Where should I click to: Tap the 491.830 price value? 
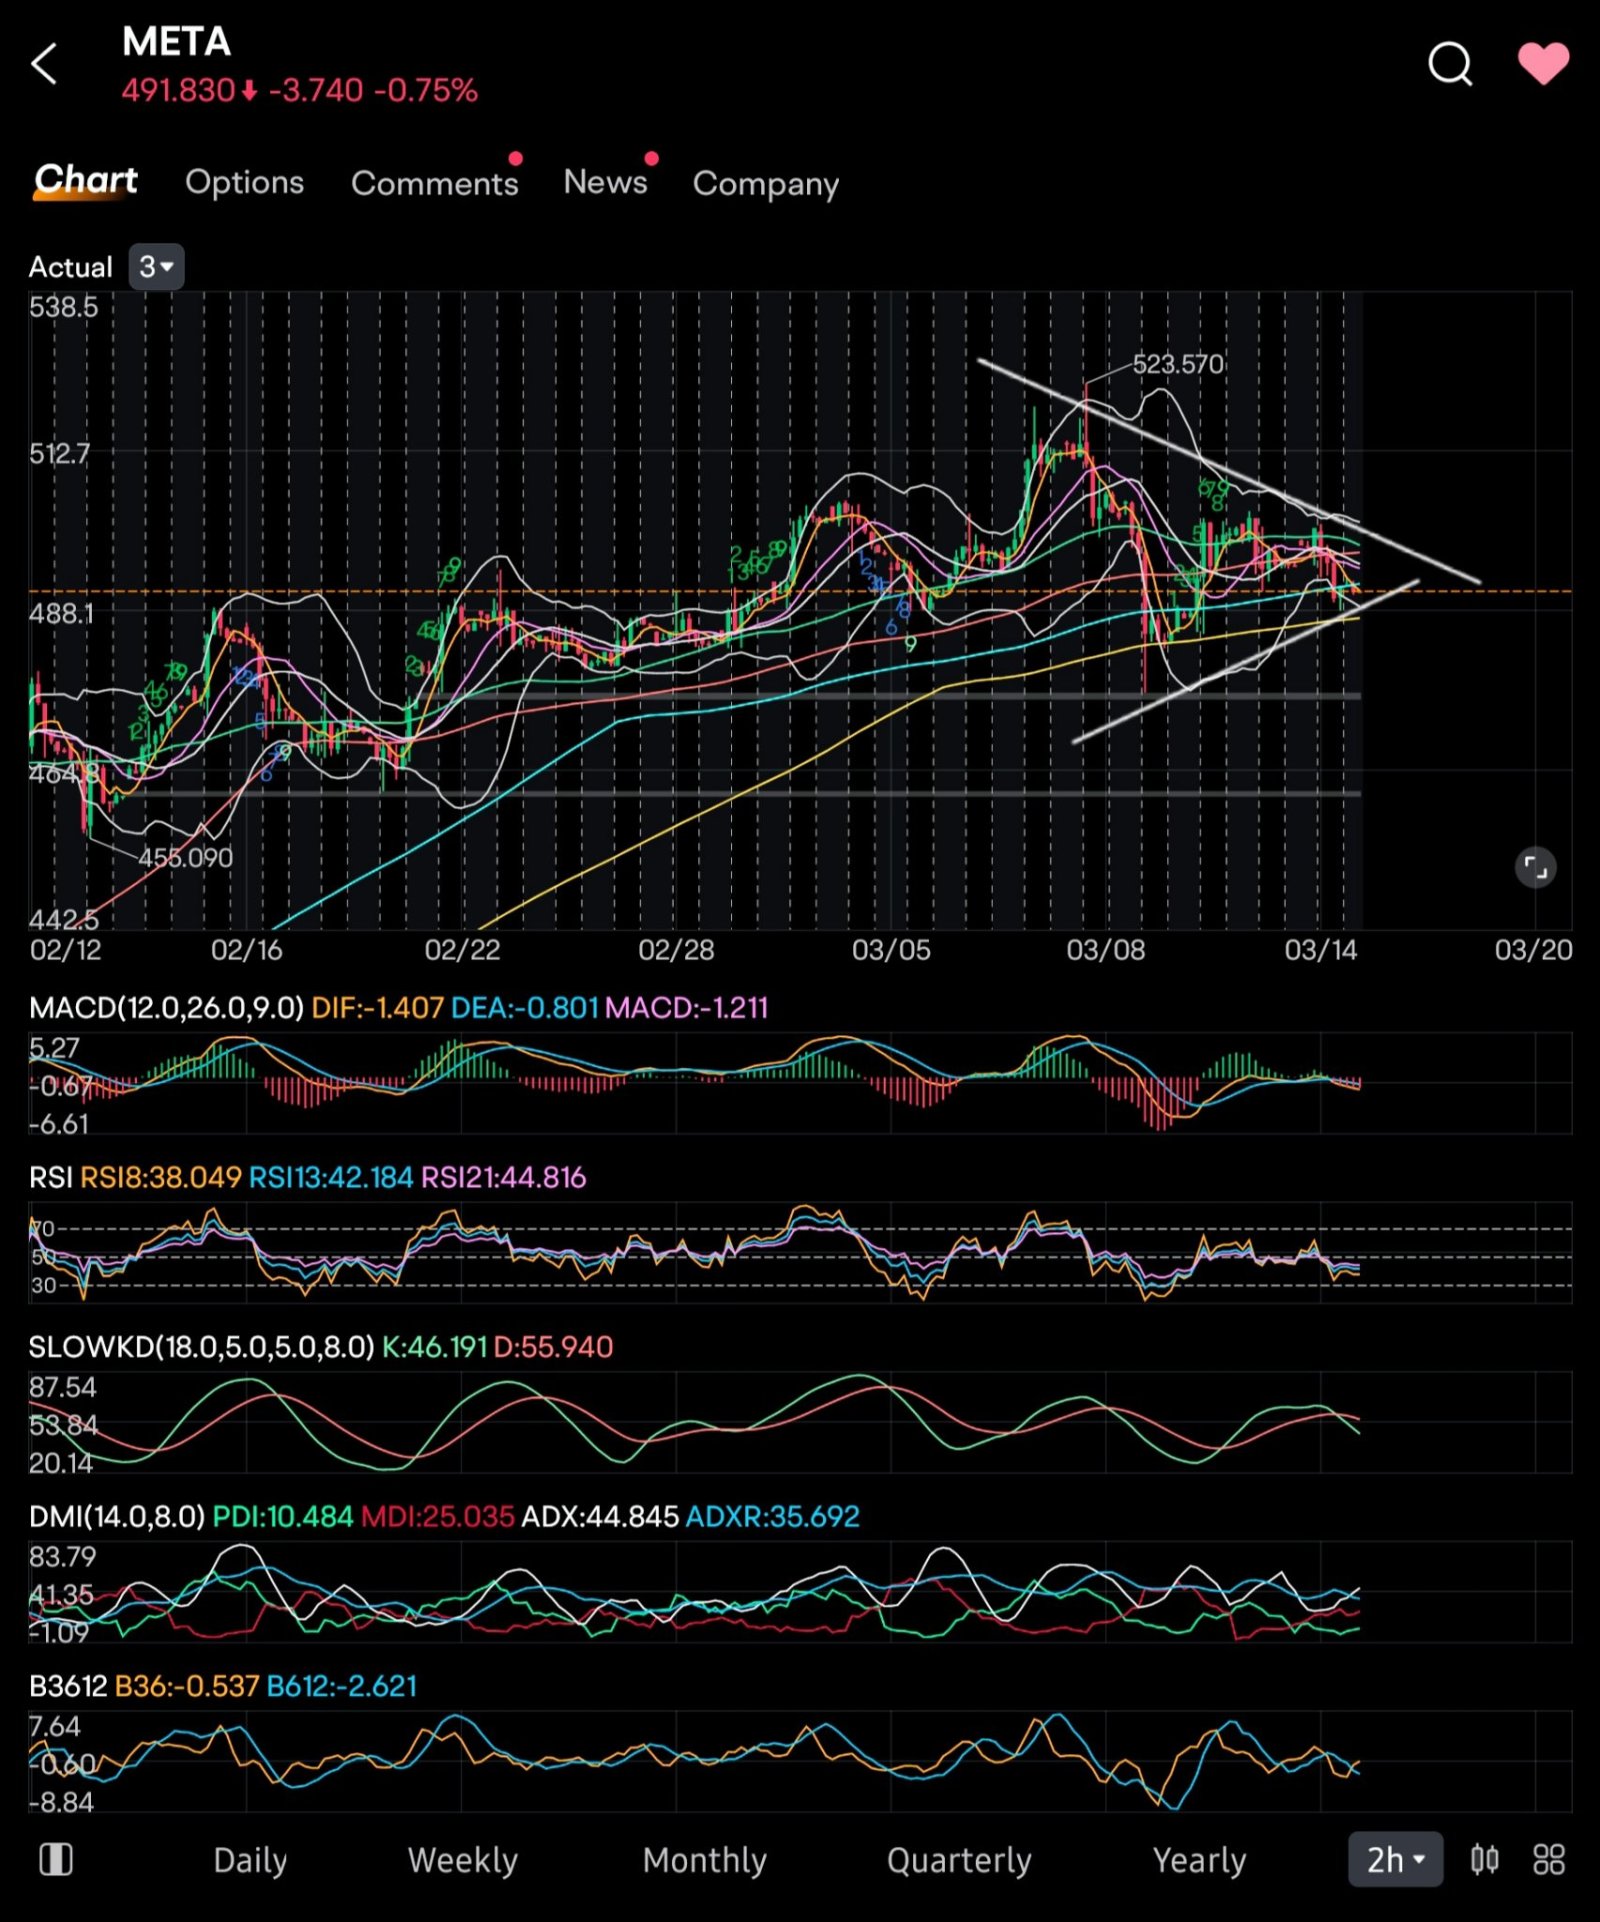pyautogui.click(x=178, y=91)
